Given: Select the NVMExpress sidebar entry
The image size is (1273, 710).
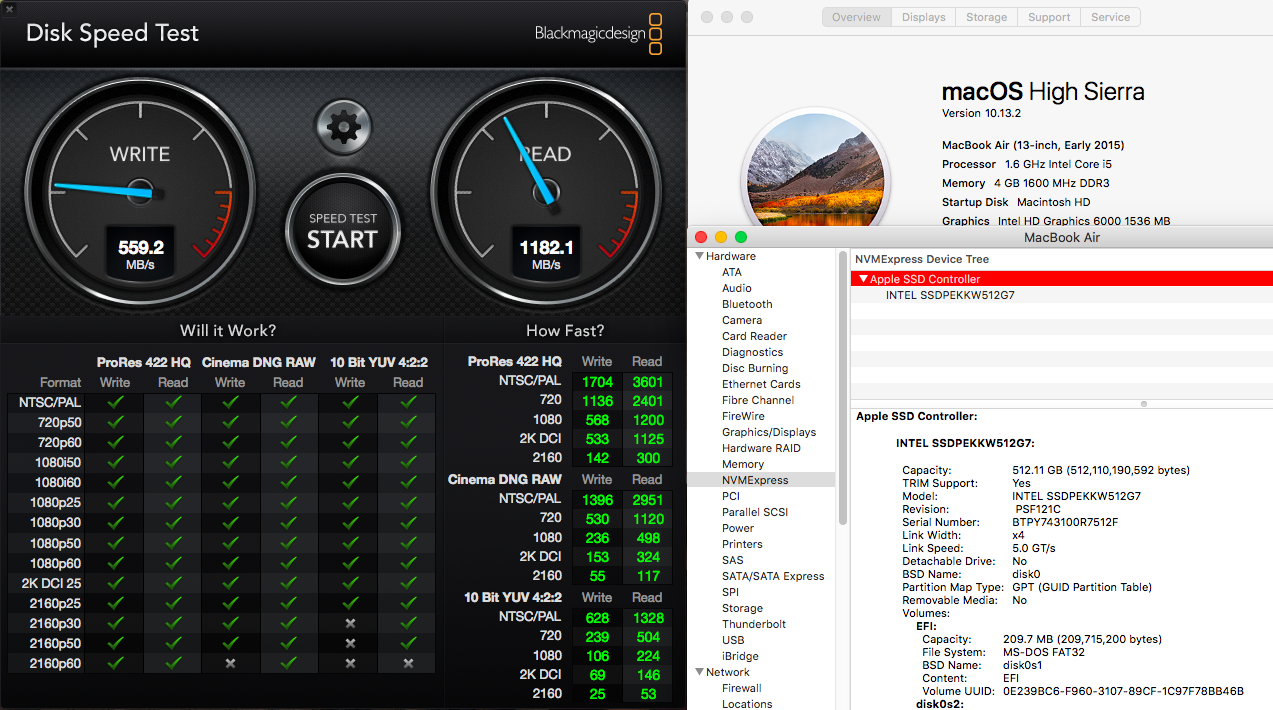Looking at the screenshot, I should (x=761, y=480).
